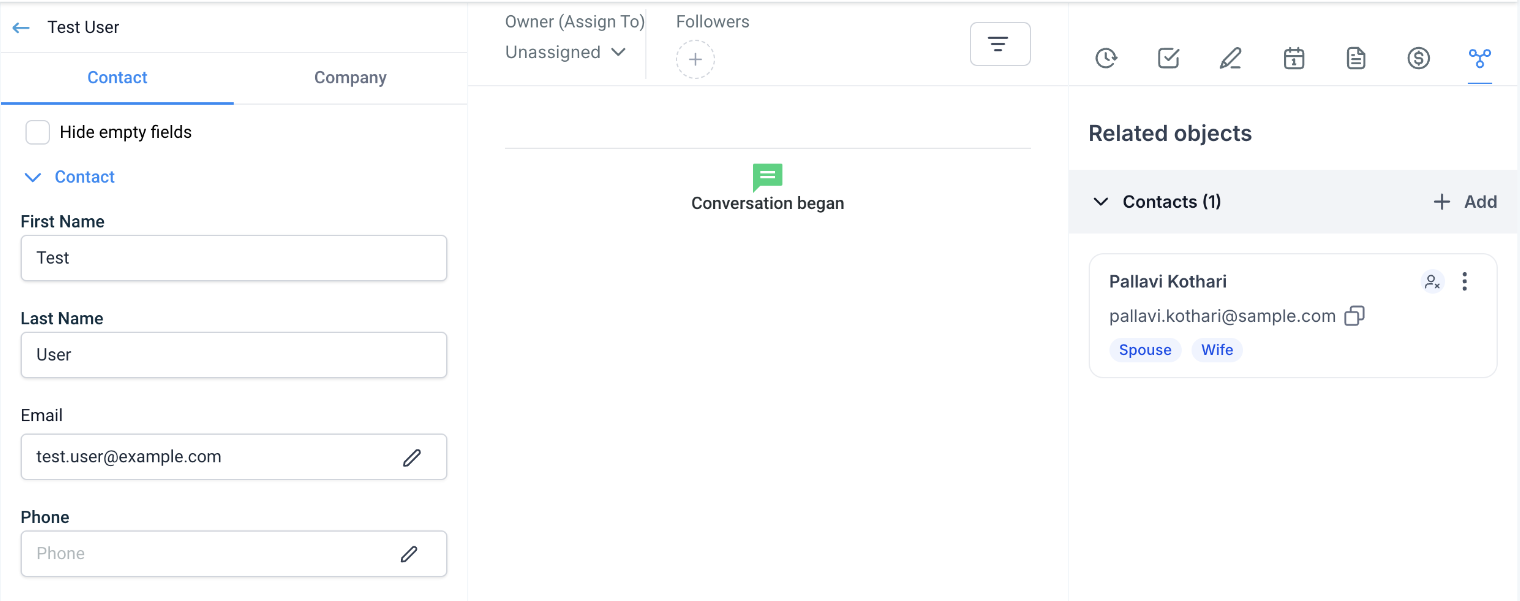Remove Pallavi Kothari's relation using person icon
This screenshot has height=601, width=1520.
coord(1433,282)
